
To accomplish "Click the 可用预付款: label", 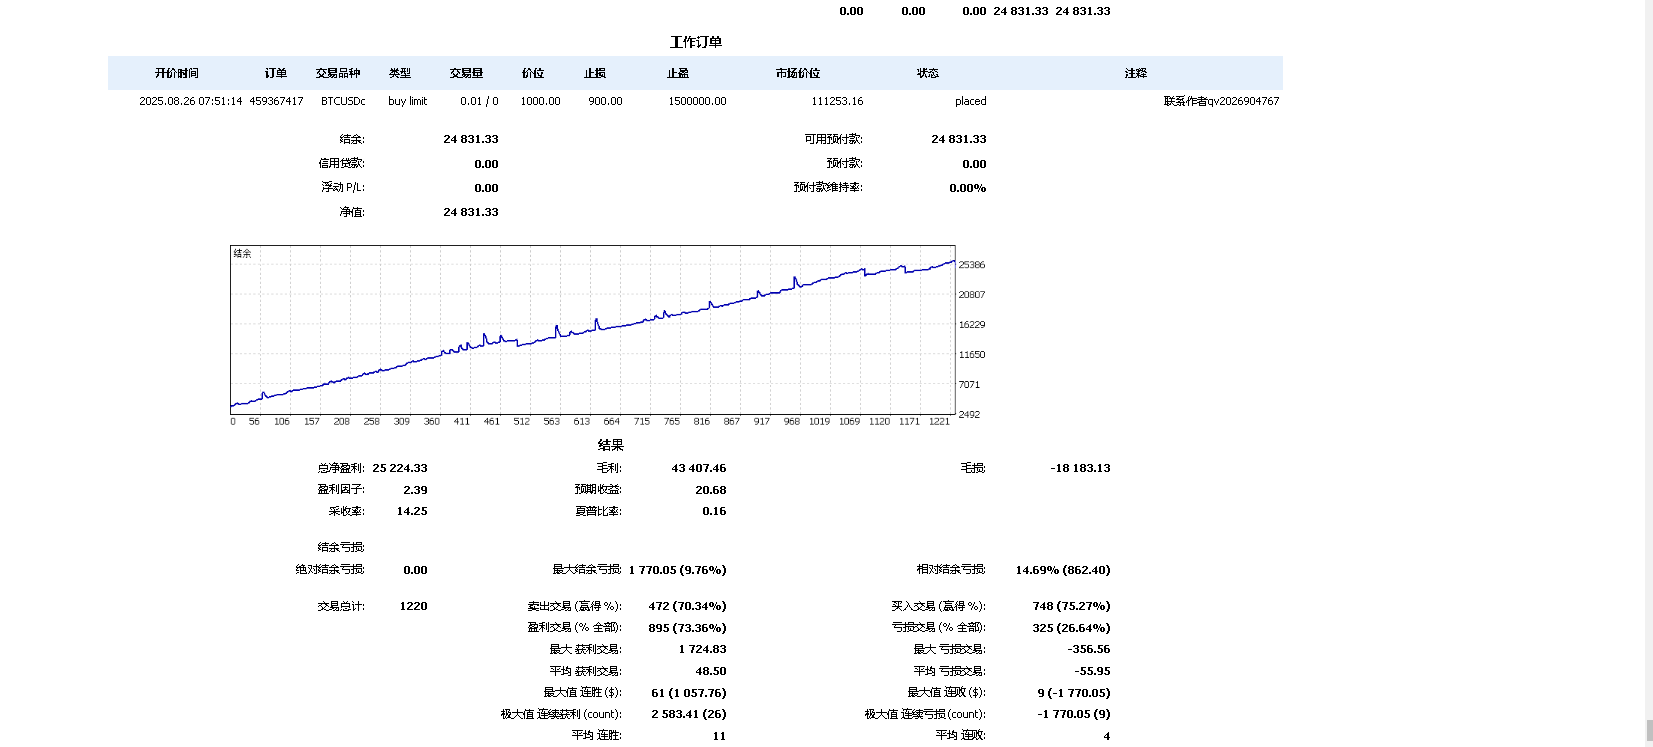I will [x=833, y=139].
